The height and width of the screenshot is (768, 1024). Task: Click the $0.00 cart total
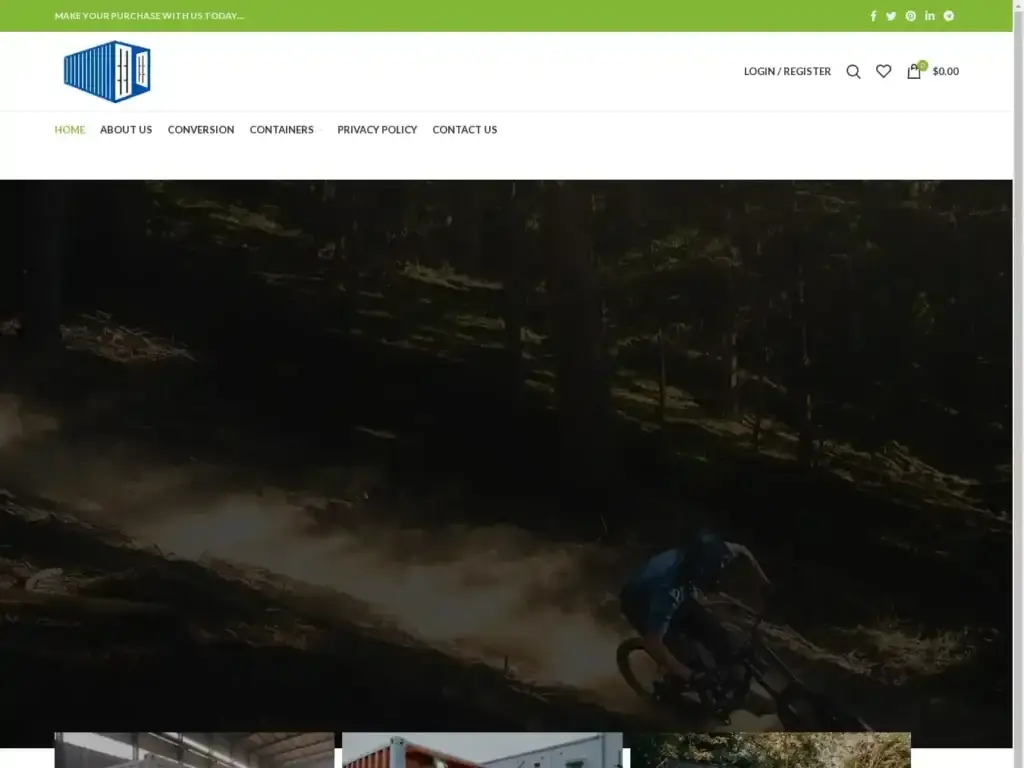pos(945,71)
